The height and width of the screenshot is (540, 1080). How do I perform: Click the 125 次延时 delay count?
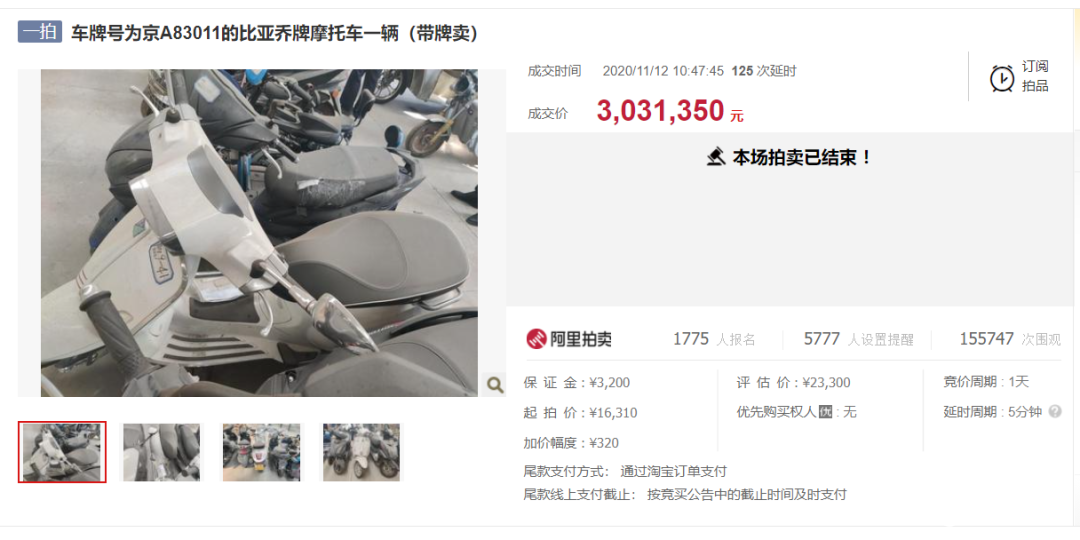click(764, 71)
